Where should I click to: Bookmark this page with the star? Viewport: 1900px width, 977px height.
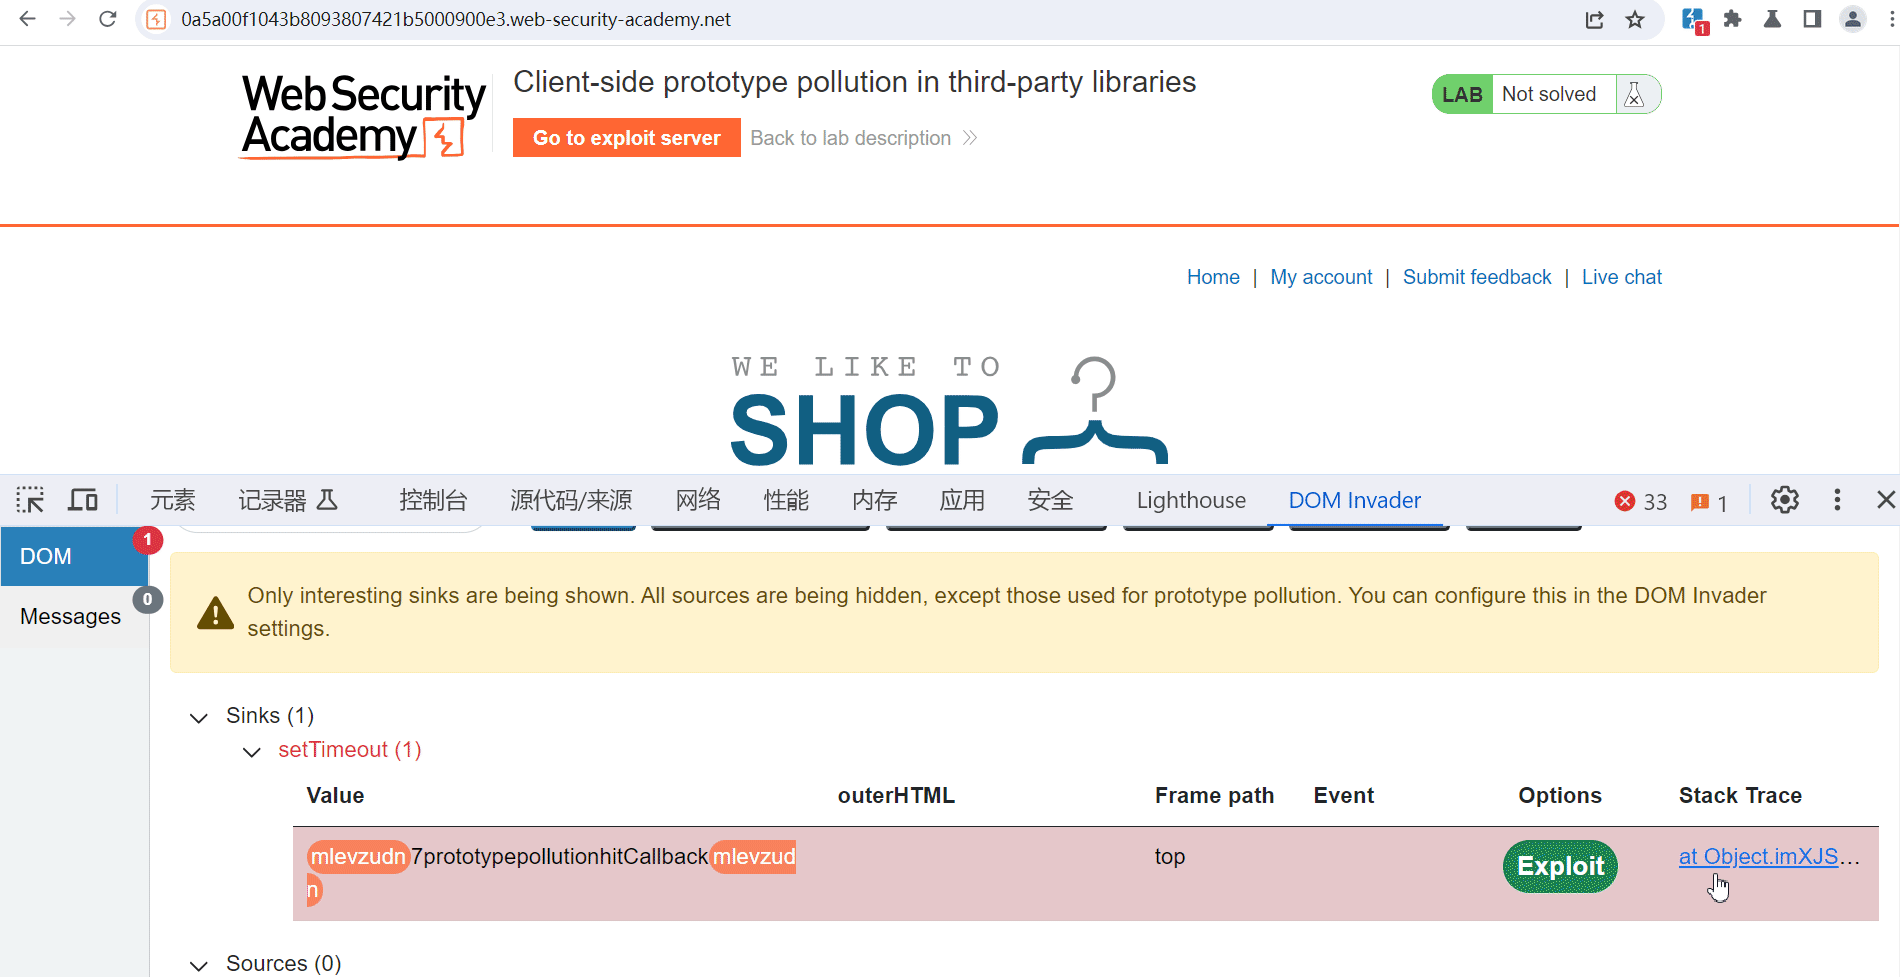(x=1635, y=20)
